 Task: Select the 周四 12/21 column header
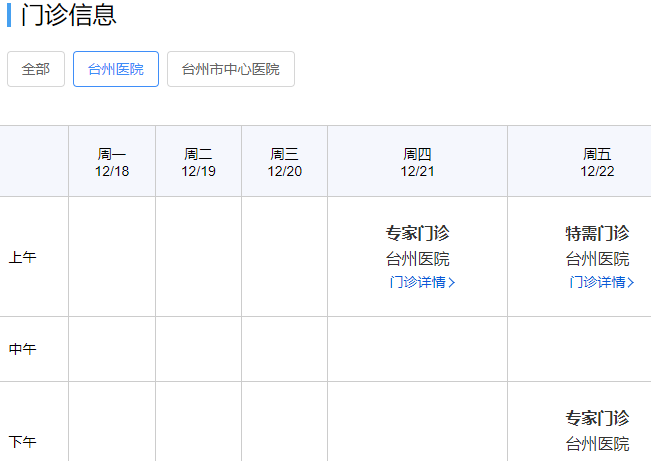pyautogui.click(x=417, y=162)
